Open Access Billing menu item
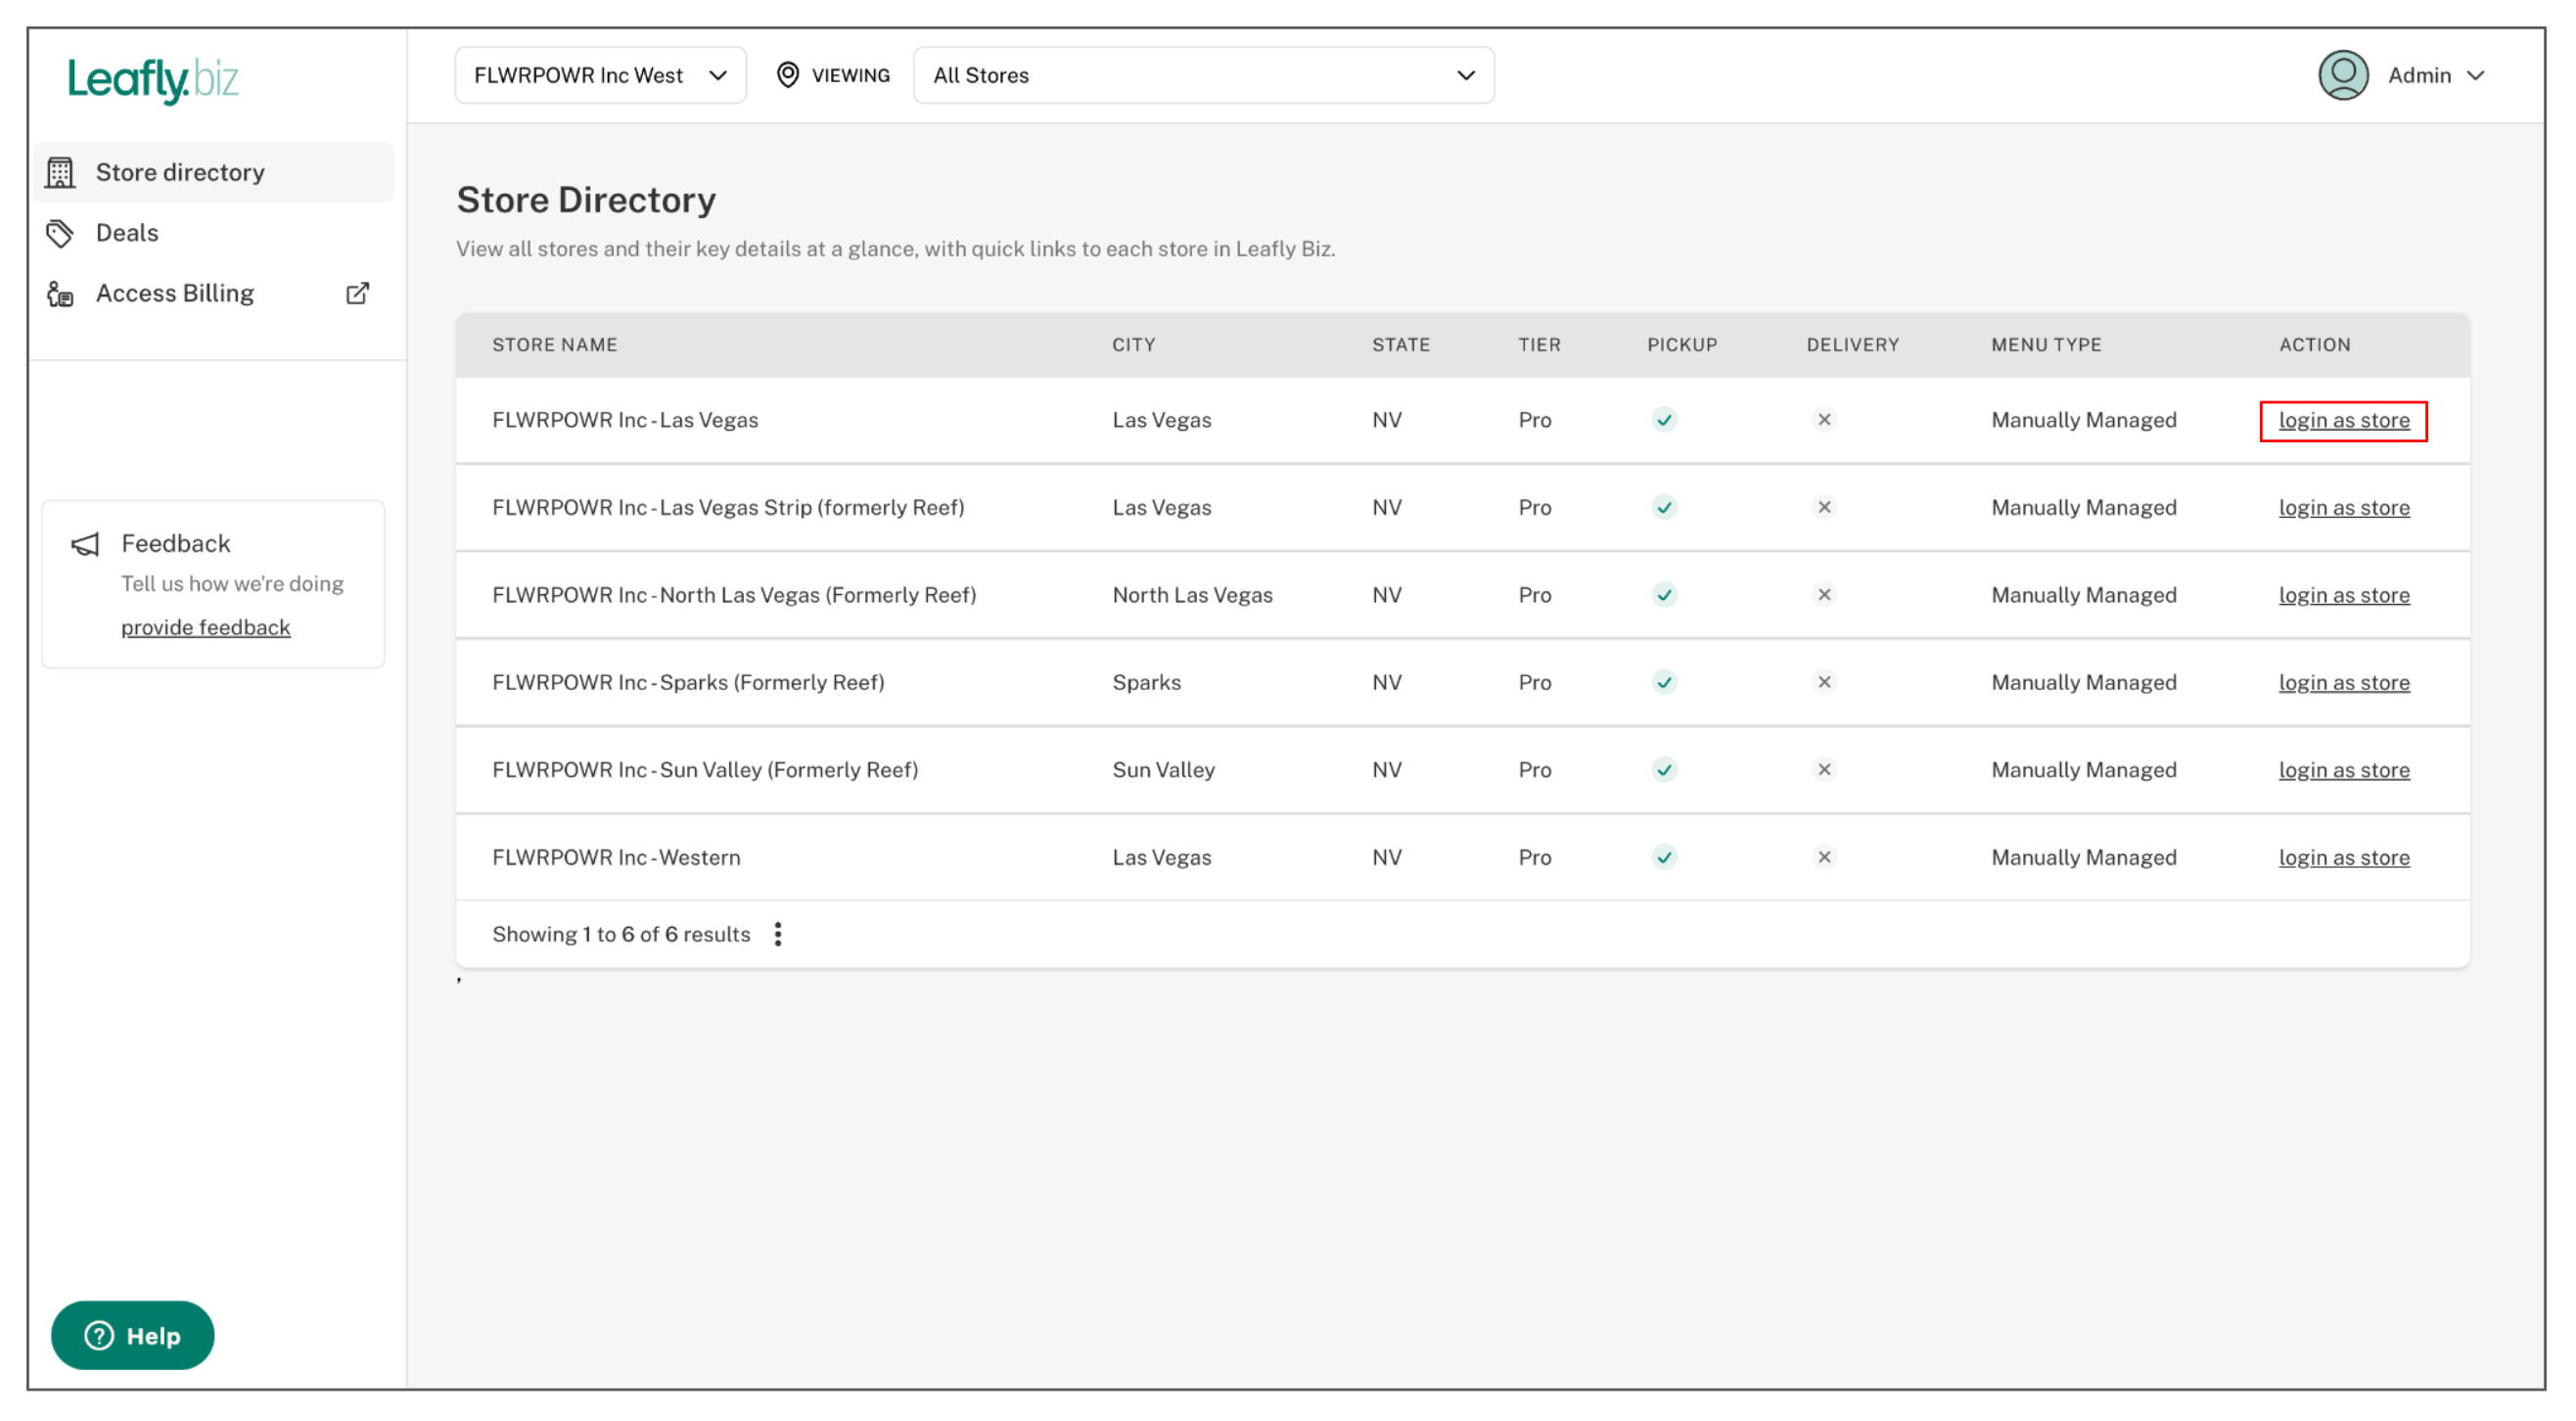The image size is (2576, 1421). pos(175,293)
